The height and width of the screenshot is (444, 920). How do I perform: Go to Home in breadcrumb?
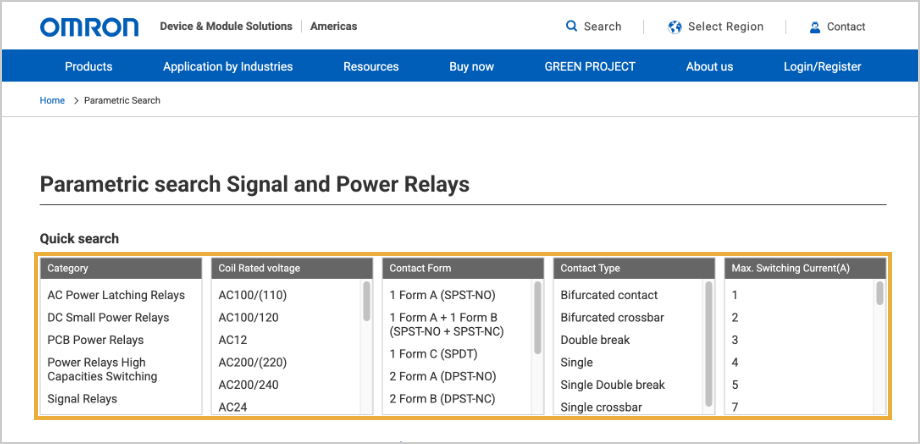52,101
